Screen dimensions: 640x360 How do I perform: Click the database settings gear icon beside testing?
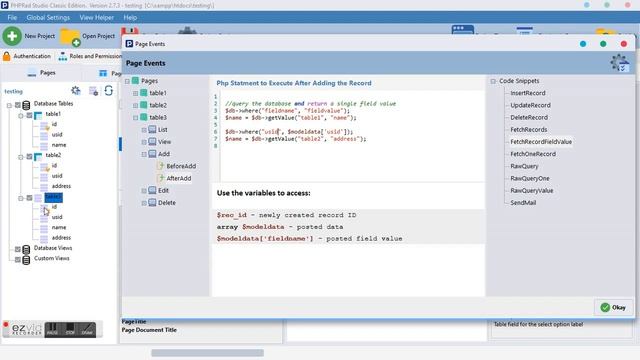click(x=76, y=91)
